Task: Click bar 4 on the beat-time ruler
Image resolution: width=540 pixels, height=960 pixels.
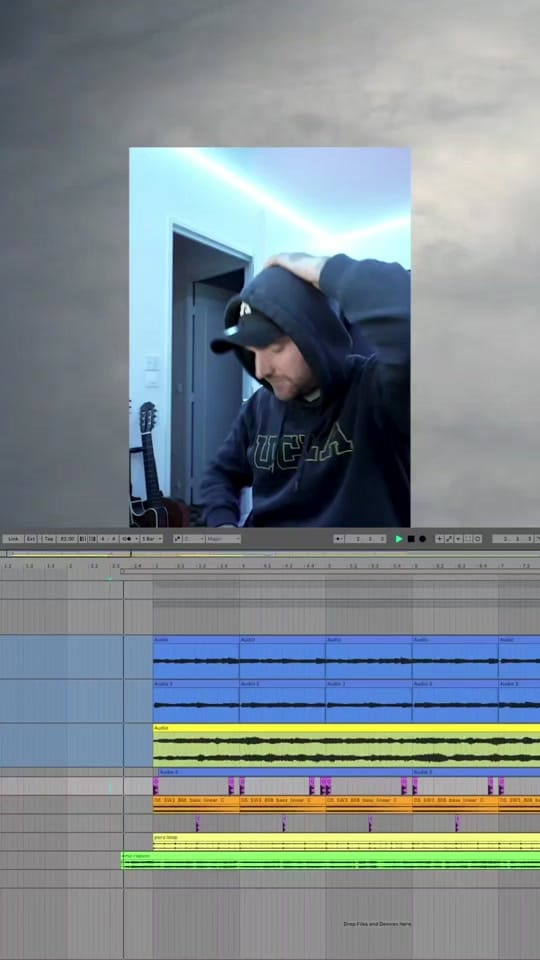Action: point(243,566)
